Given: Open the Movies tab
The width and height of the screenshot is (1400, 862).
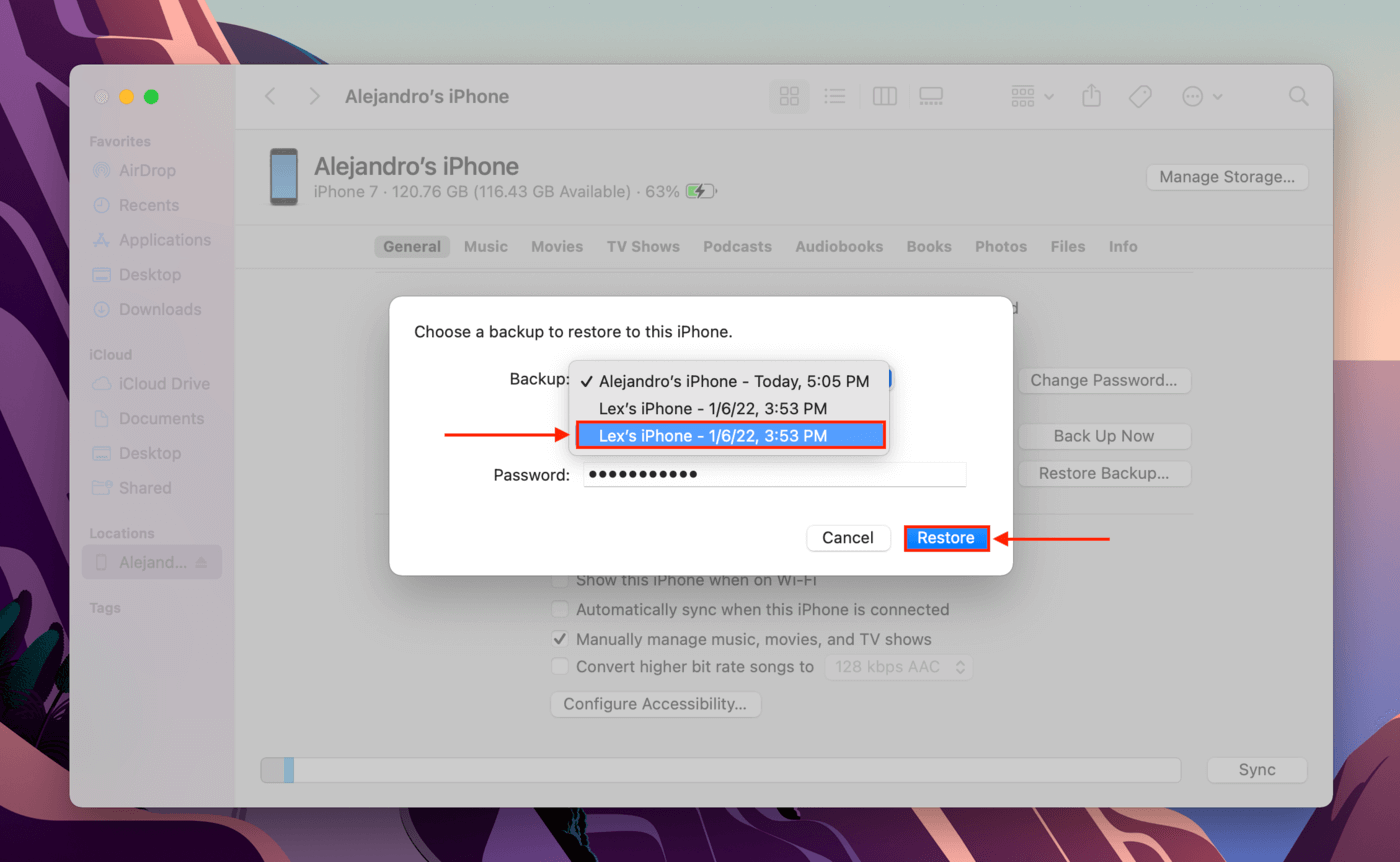Looking at the screenshot, I should coord(557,247).
